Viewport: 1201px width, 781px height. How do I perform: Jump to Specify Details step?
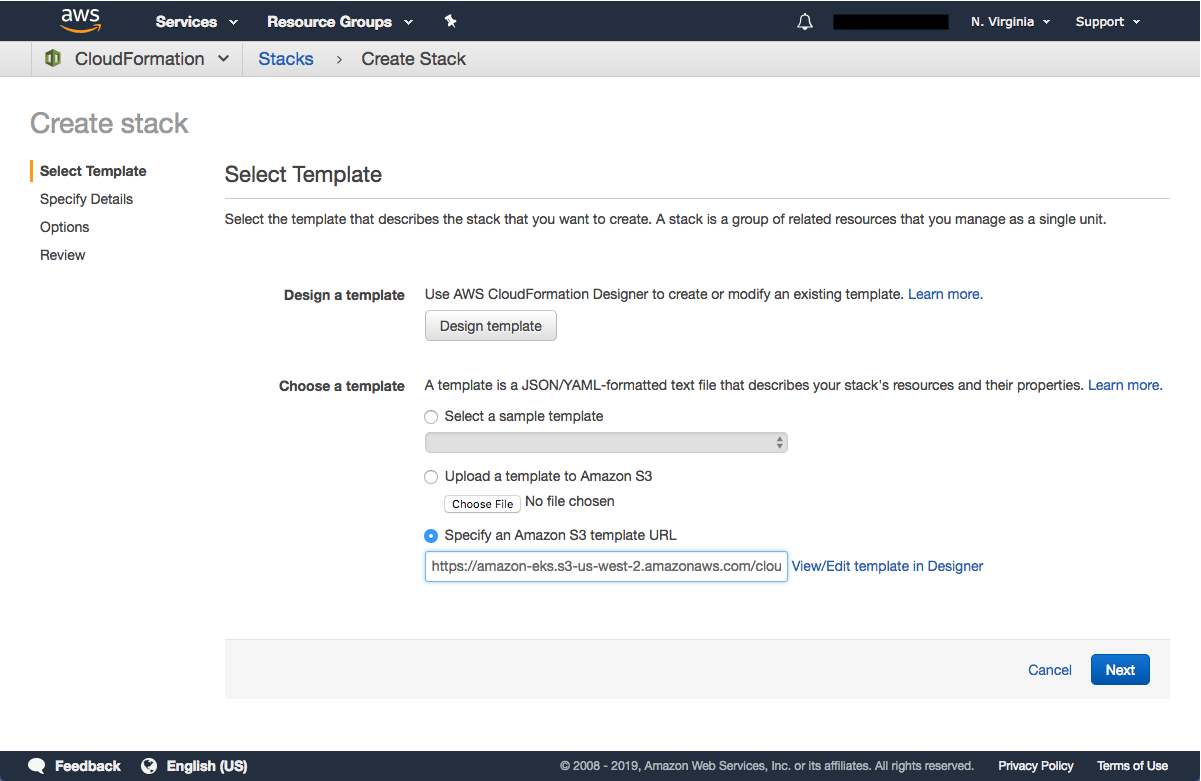pyautogui.click(x=86, y=199)
